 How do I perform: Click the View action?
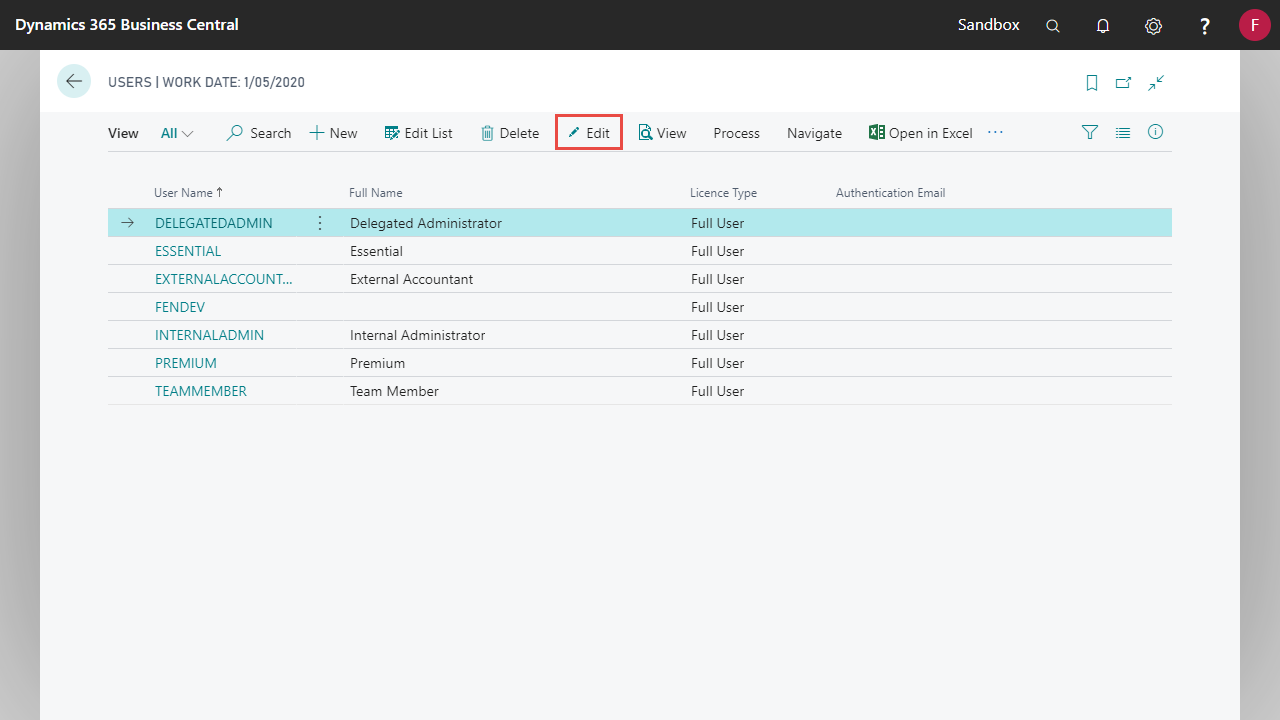[663, 133]
